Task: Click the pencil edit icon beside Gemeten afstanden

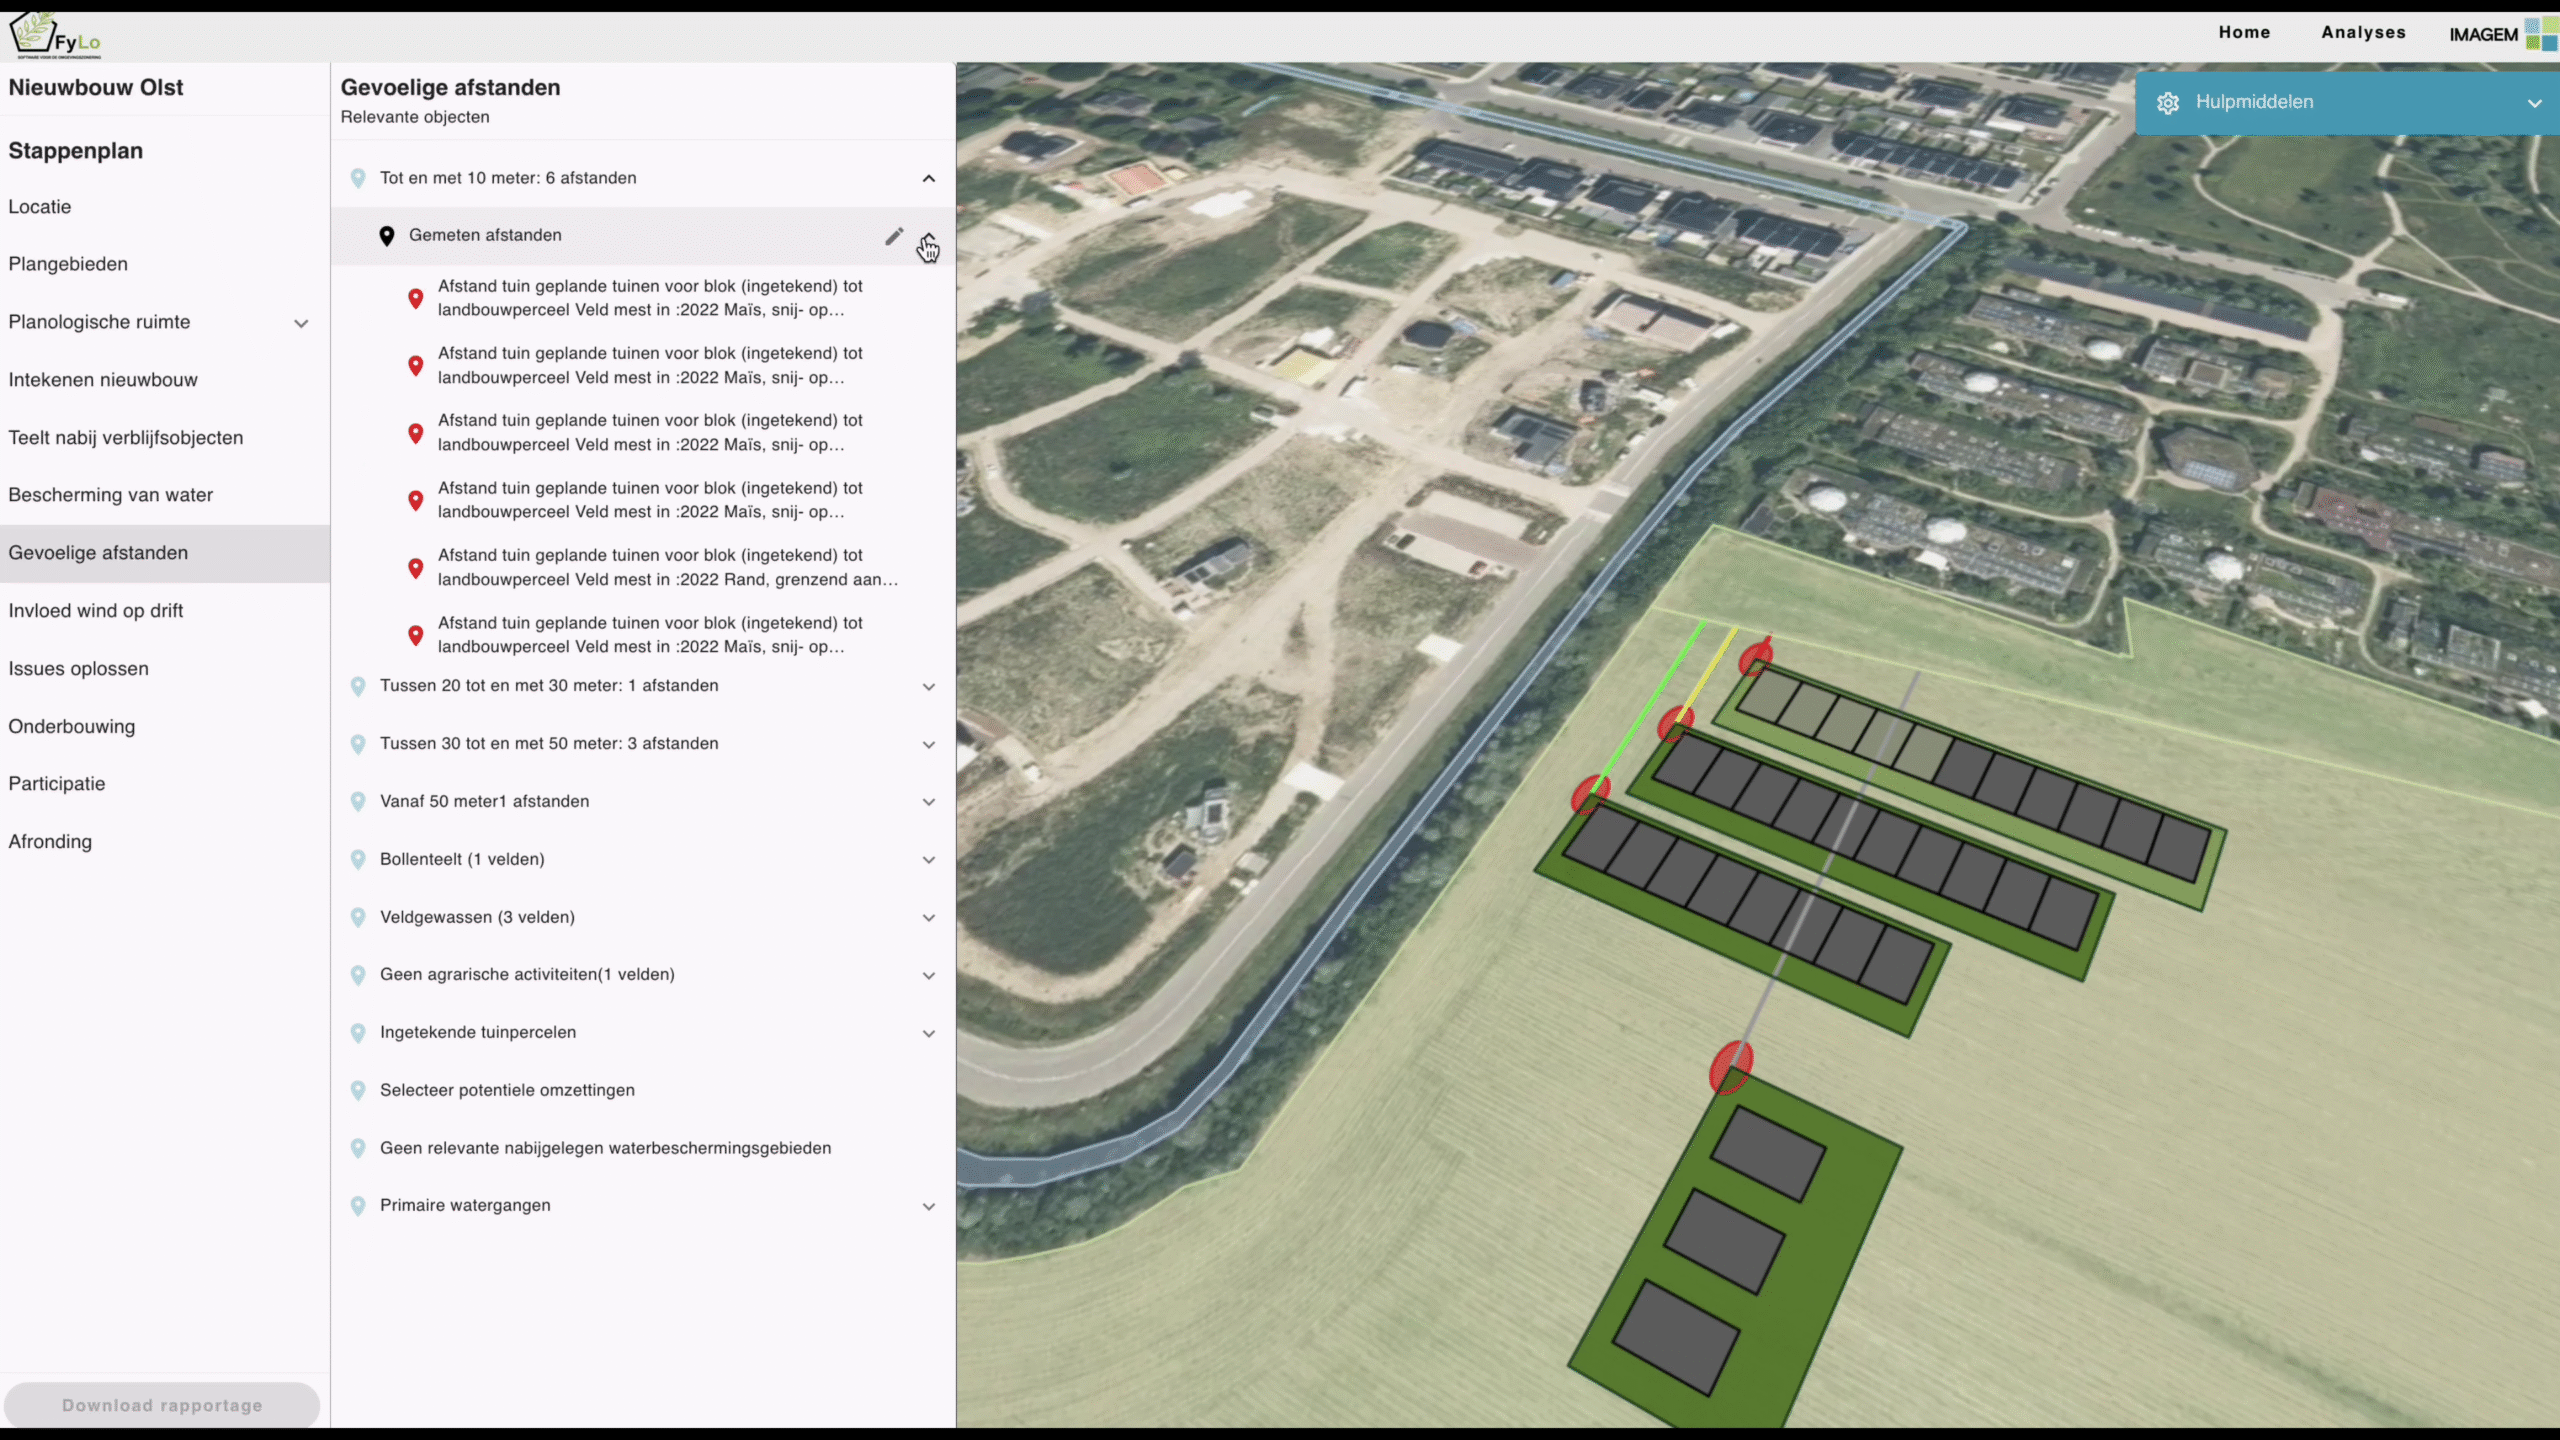Action: click(894, 236)
